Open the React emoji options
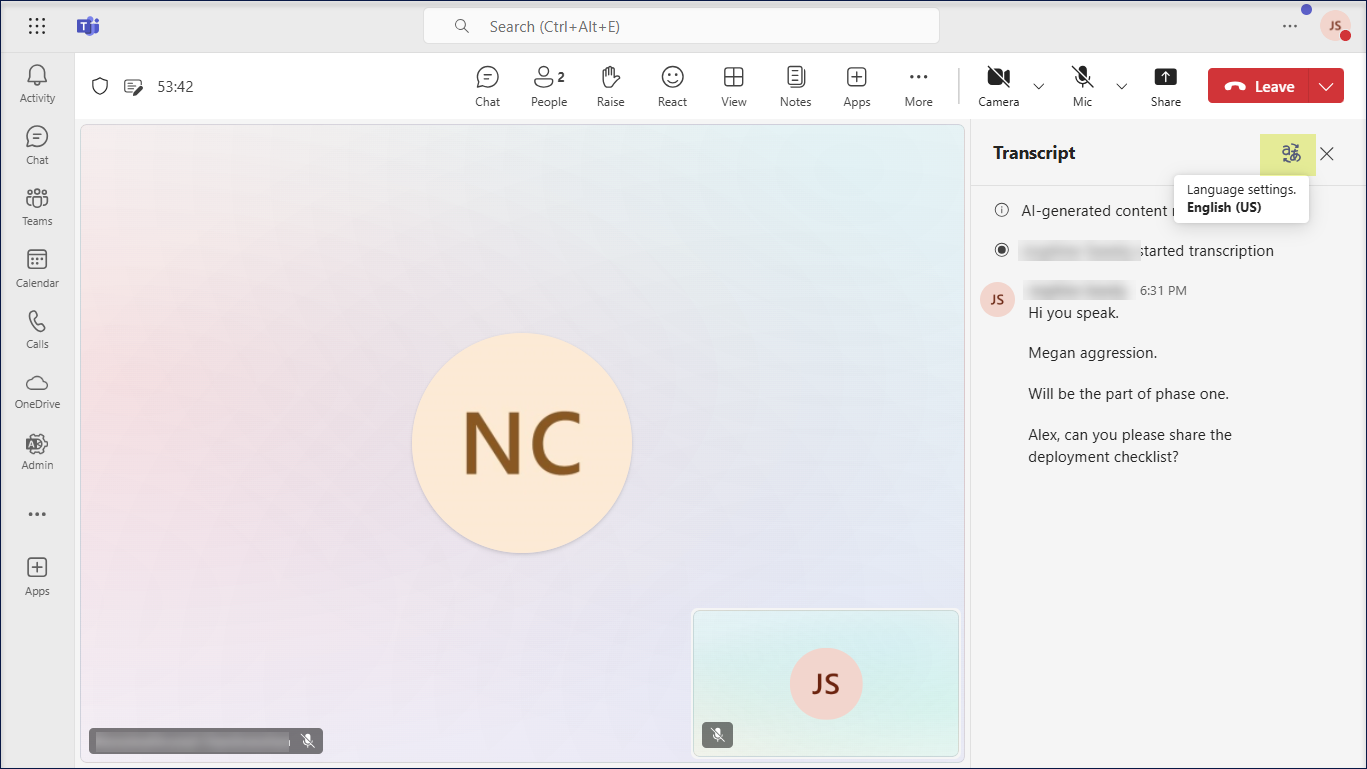 (x=672, y=86)
